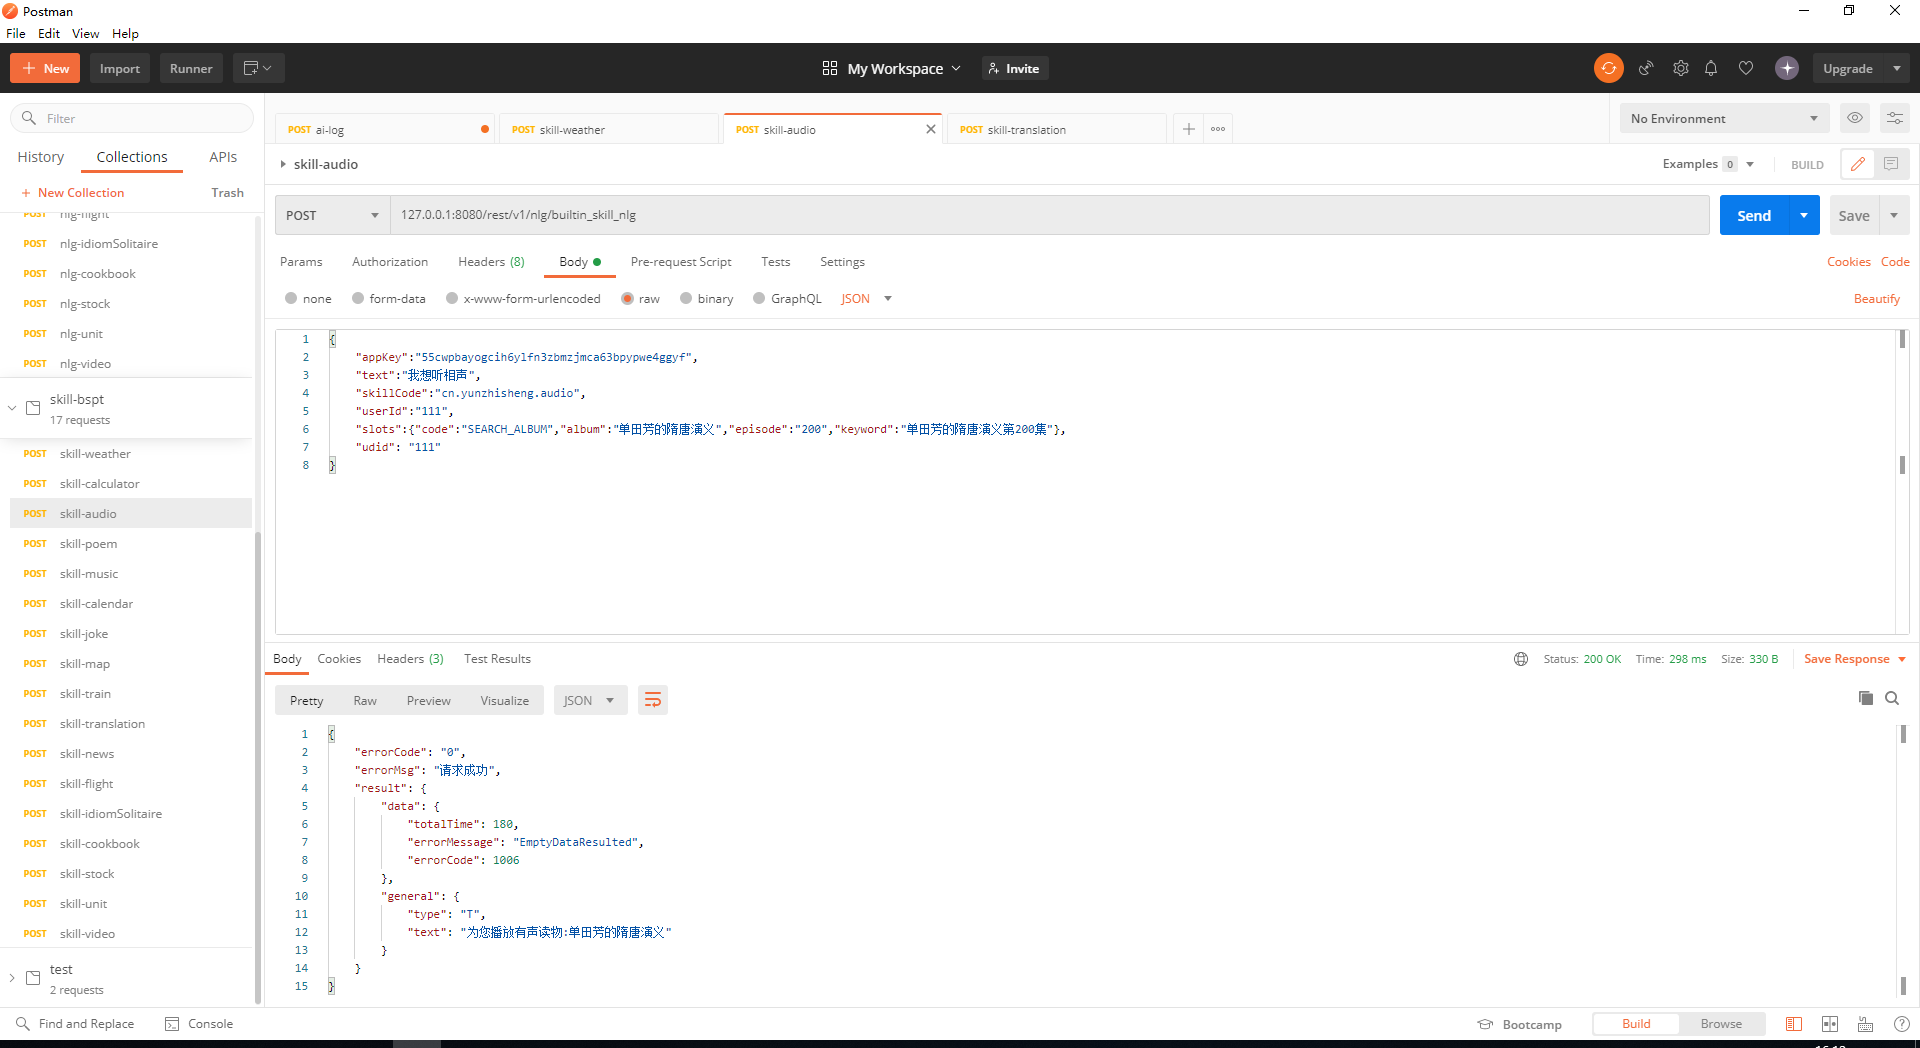The image size is (1920, 1048).
Task: Click New Collection link
Action: pyautogui.click(x=72, y=192)
